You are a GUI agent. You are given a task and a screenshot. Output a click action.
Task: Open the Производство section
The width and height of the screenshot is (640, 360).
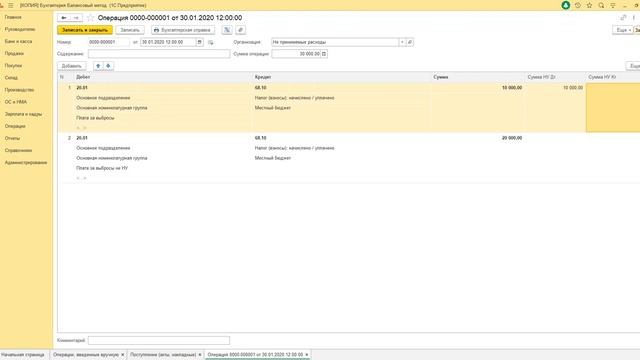tap(19, 90)
